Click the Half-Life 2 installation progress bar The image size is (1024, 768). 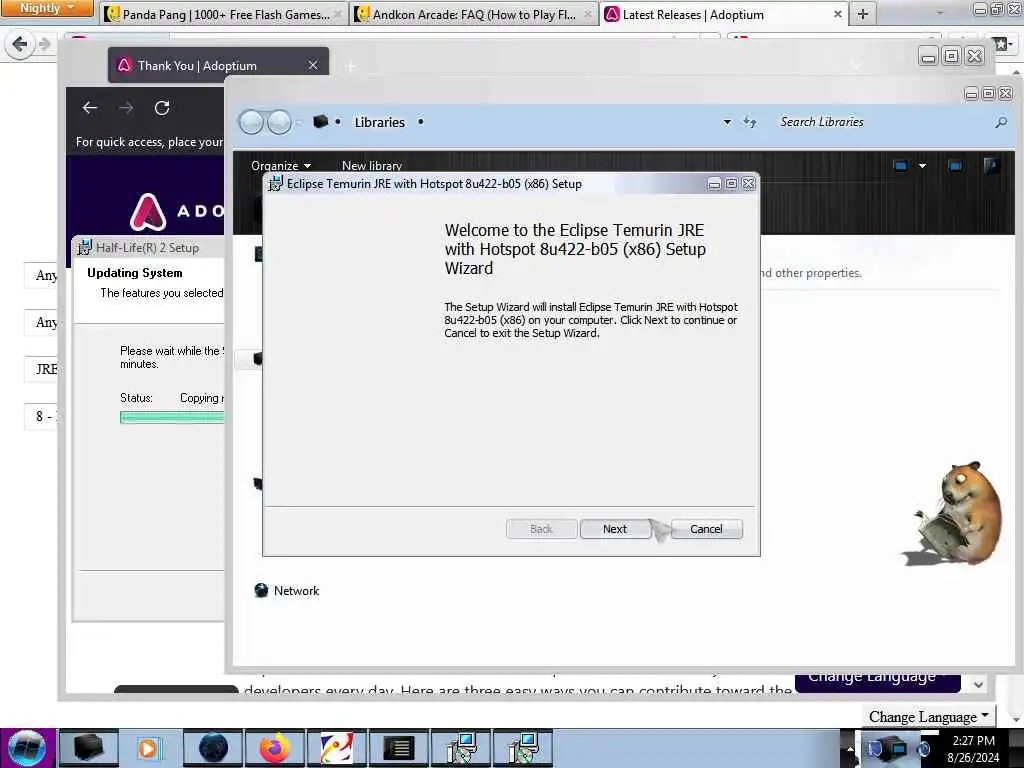(x=172, y=417)
